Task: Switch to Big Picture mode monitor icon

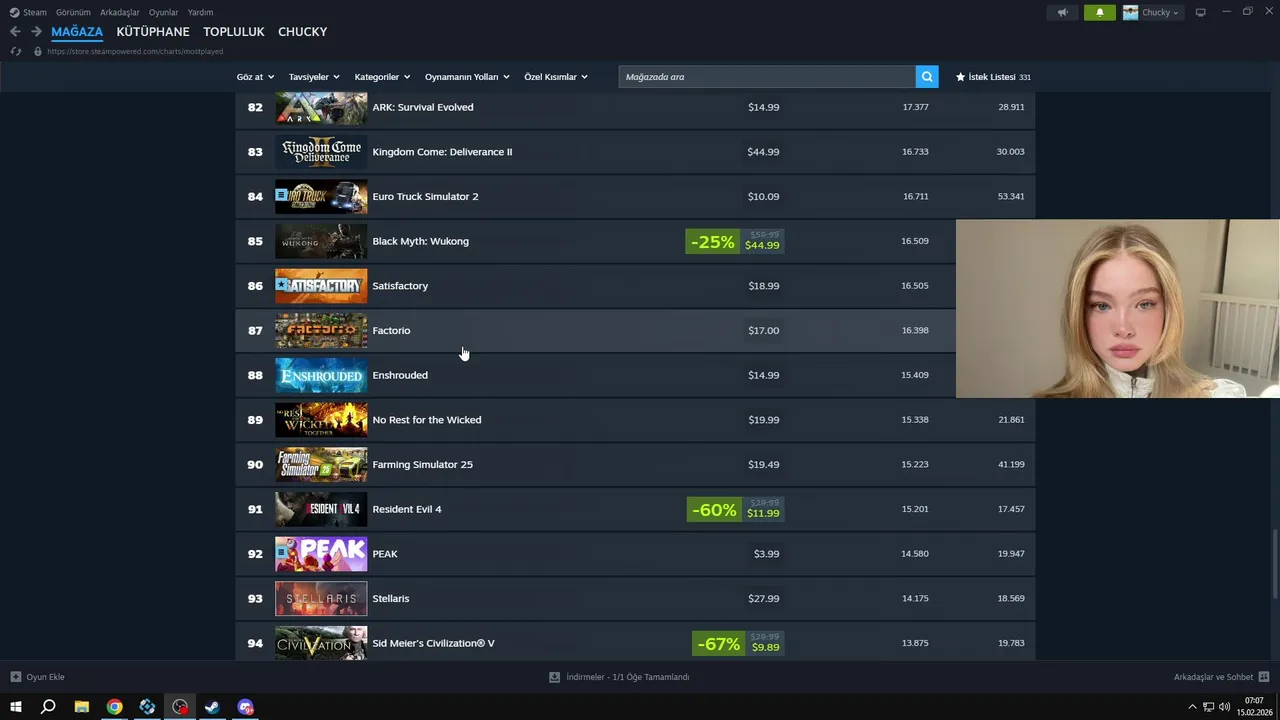Action: (x=1201, y=13)
